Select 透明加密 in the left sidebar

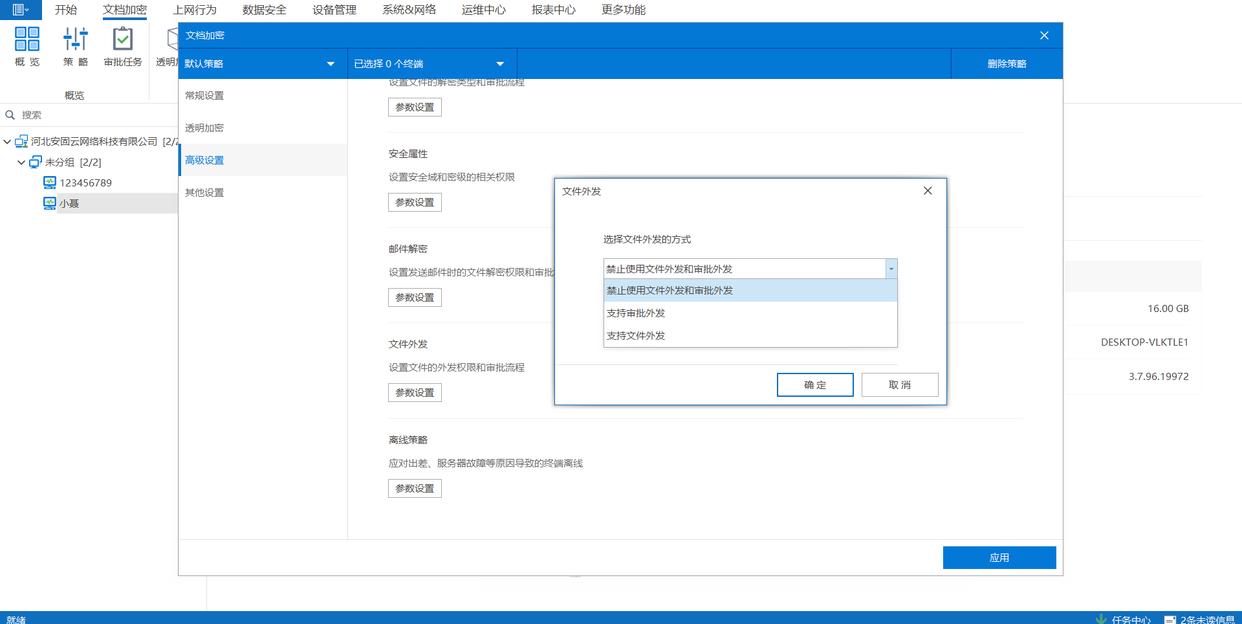(204, 128)
